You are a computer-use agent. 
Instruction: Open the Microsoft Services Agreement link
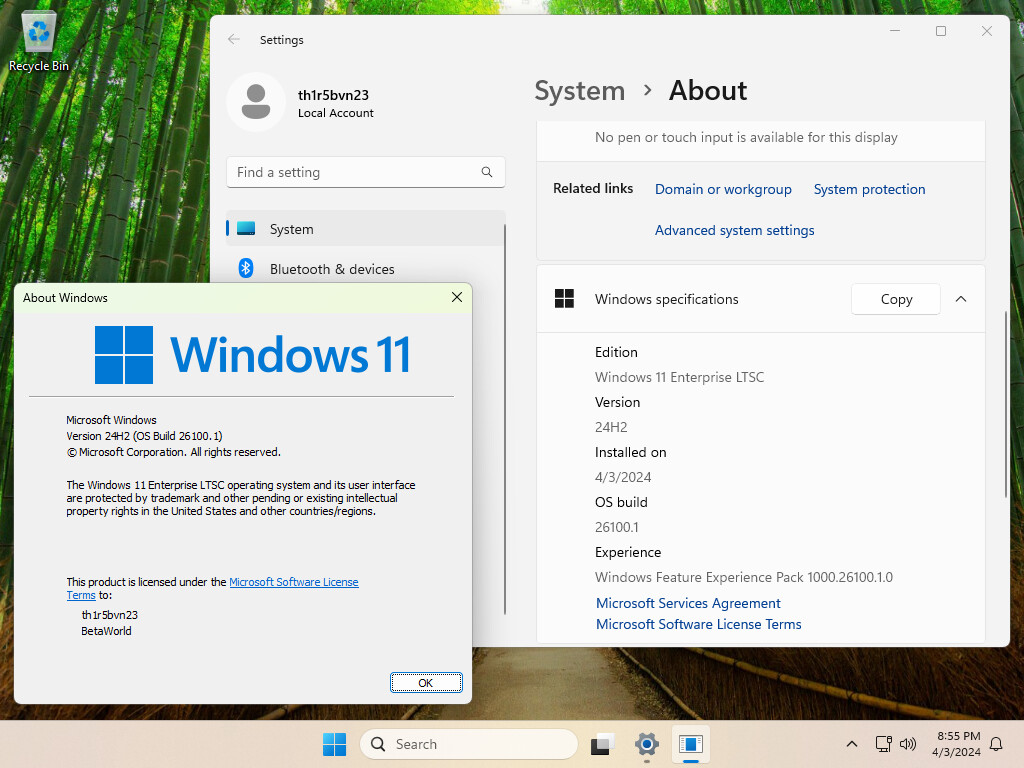pos(688,603)
